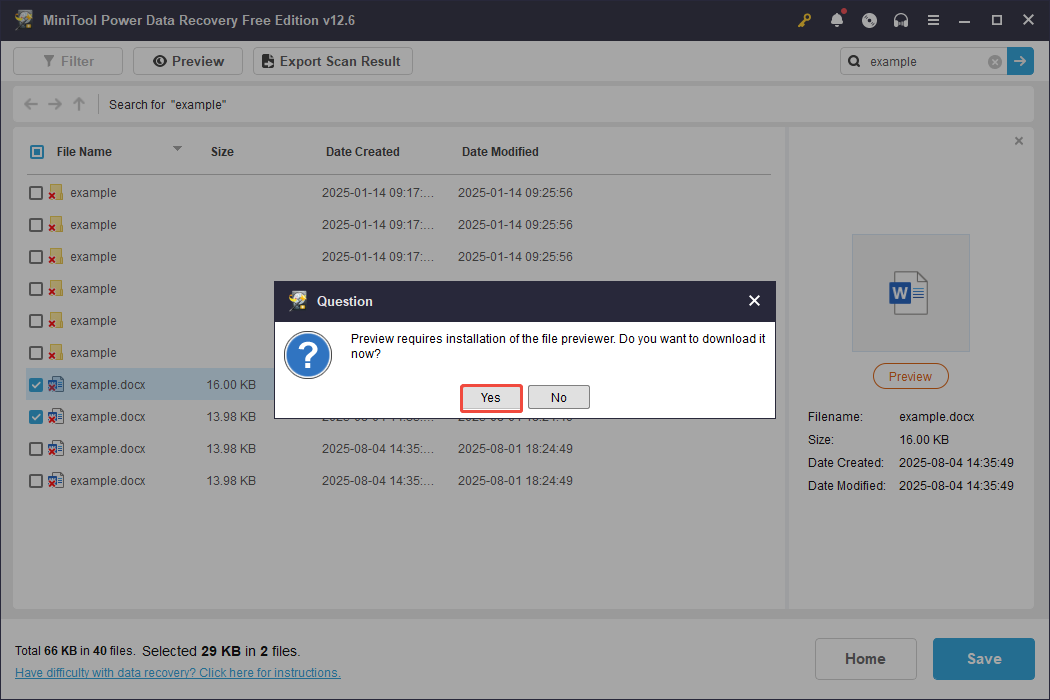Open the notifications bell icon
Image resolution: width=1050 pixels, height=700 pixels.
837,20
